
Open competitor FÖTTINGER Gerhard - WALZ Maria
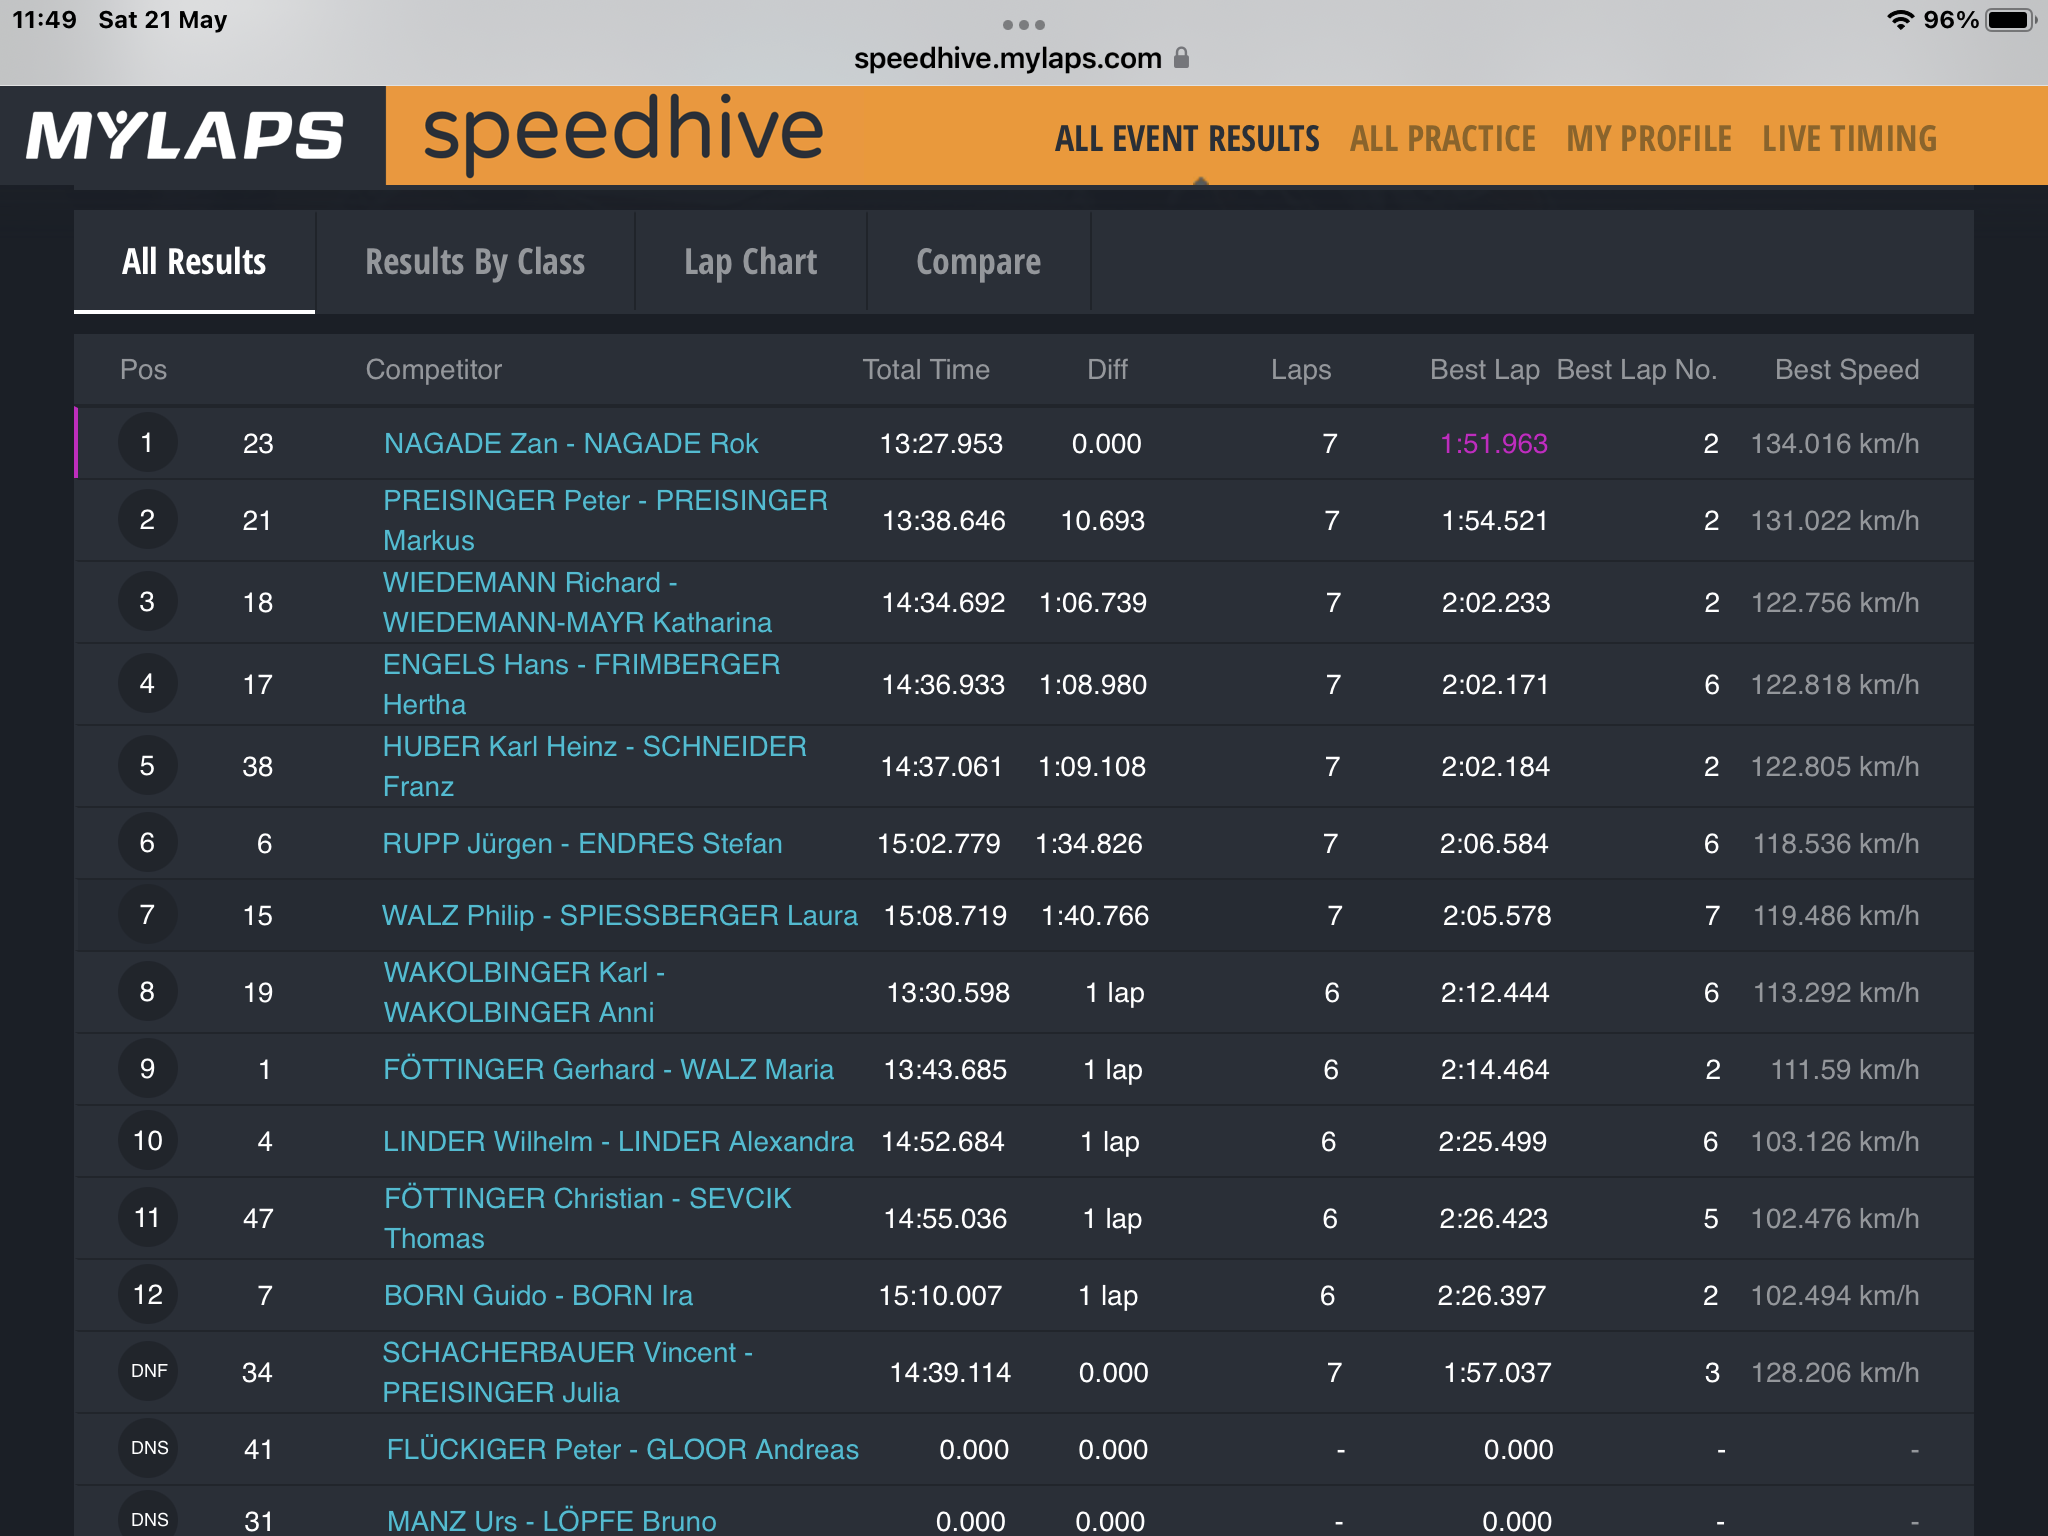click(x=608, y=1069)
